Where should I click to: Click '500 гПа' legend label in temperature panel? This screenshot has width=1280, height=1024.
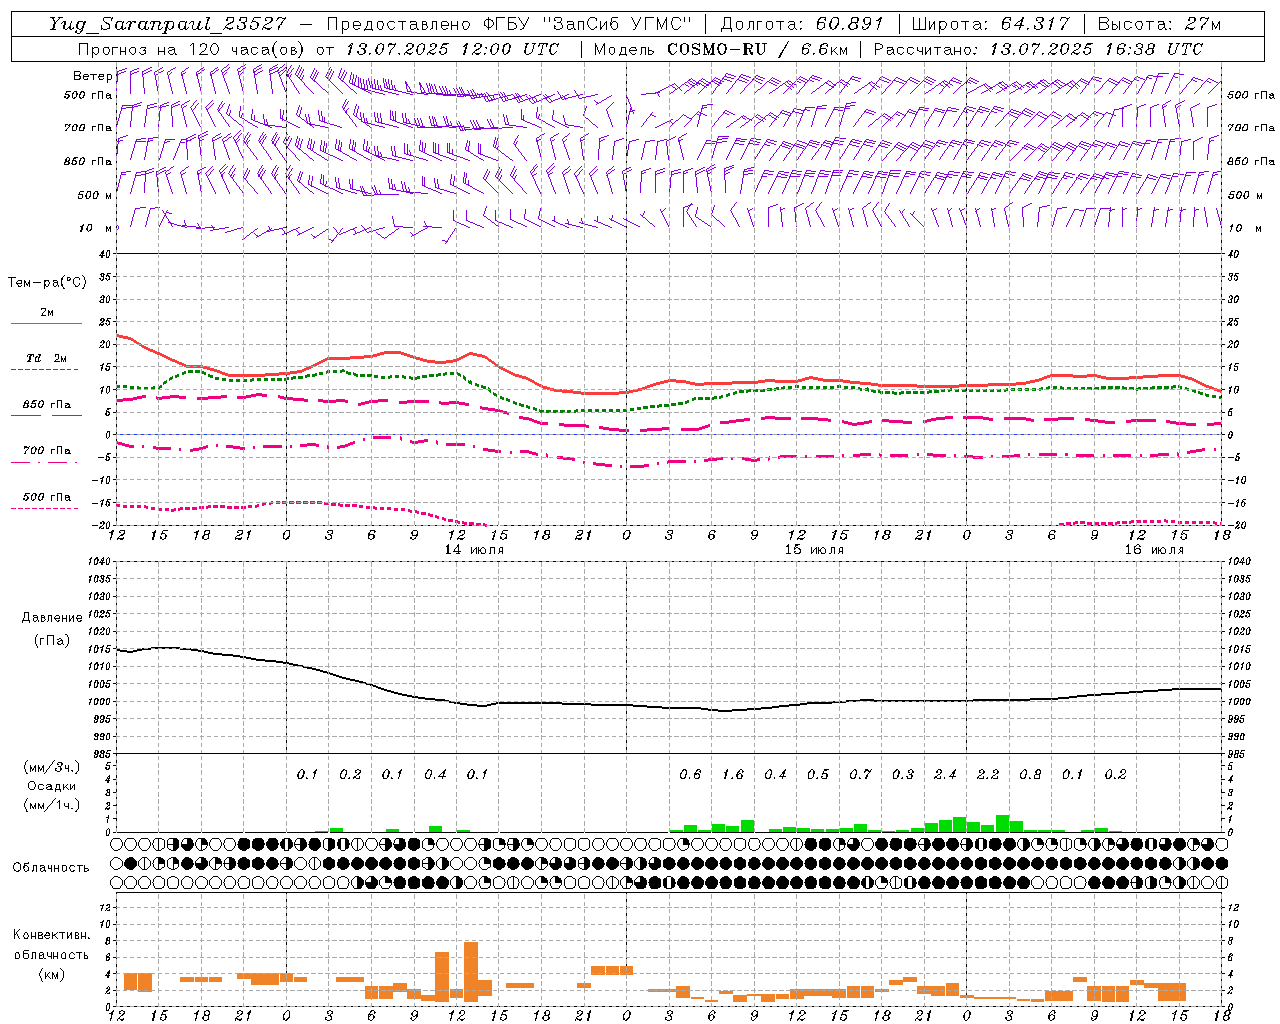click(47, 497)
